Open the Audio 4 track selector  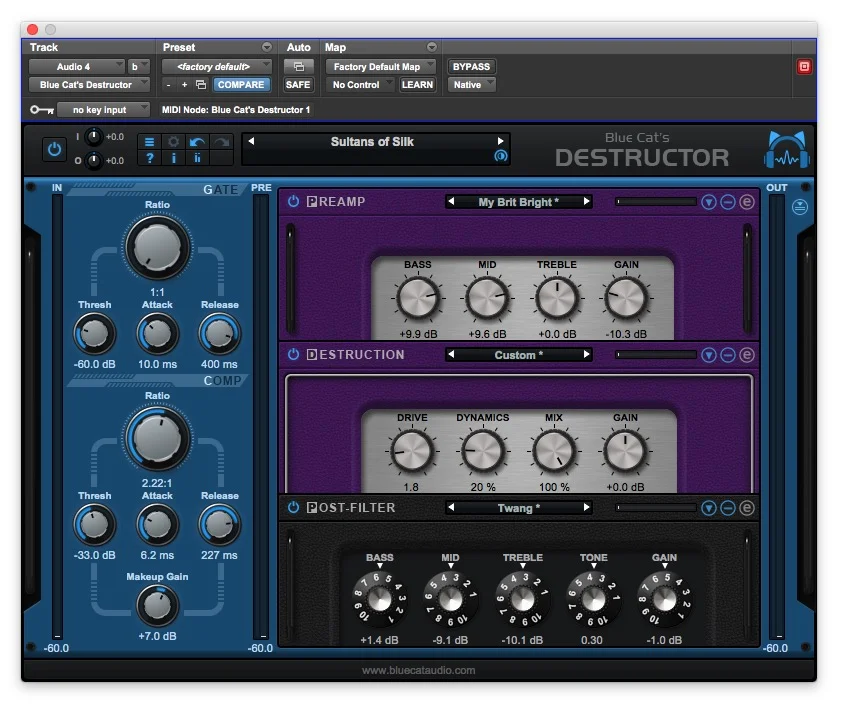(x=77, y=67)
